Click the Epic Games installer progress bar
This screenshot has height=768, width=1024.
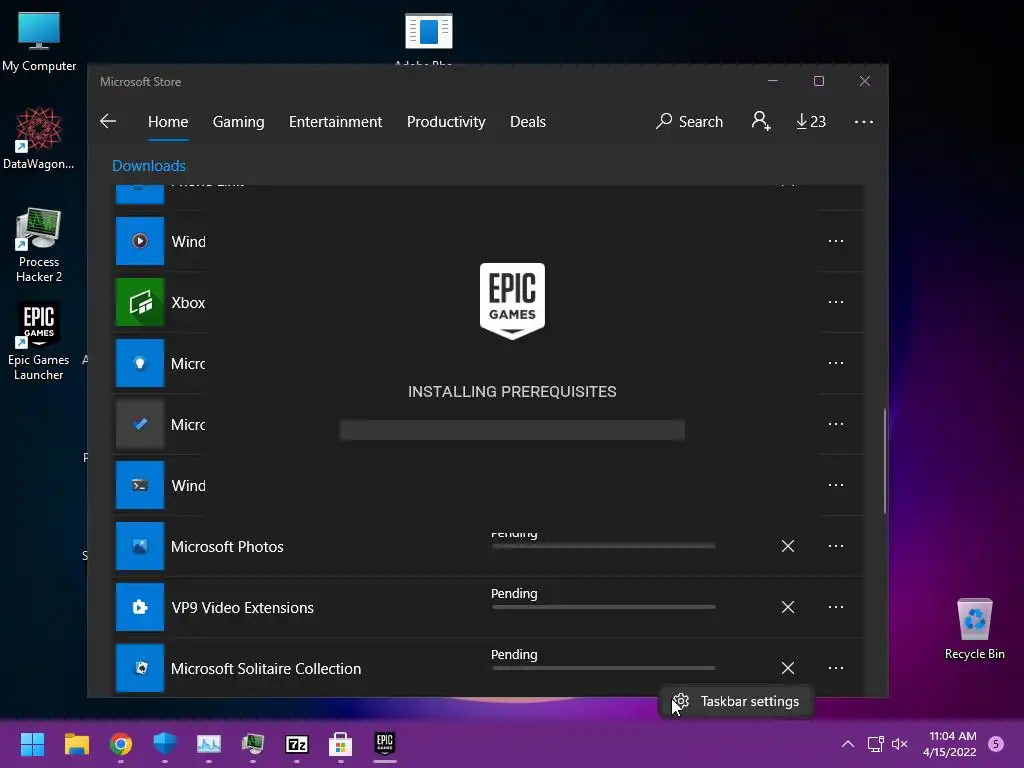click(x=512, y=430)
